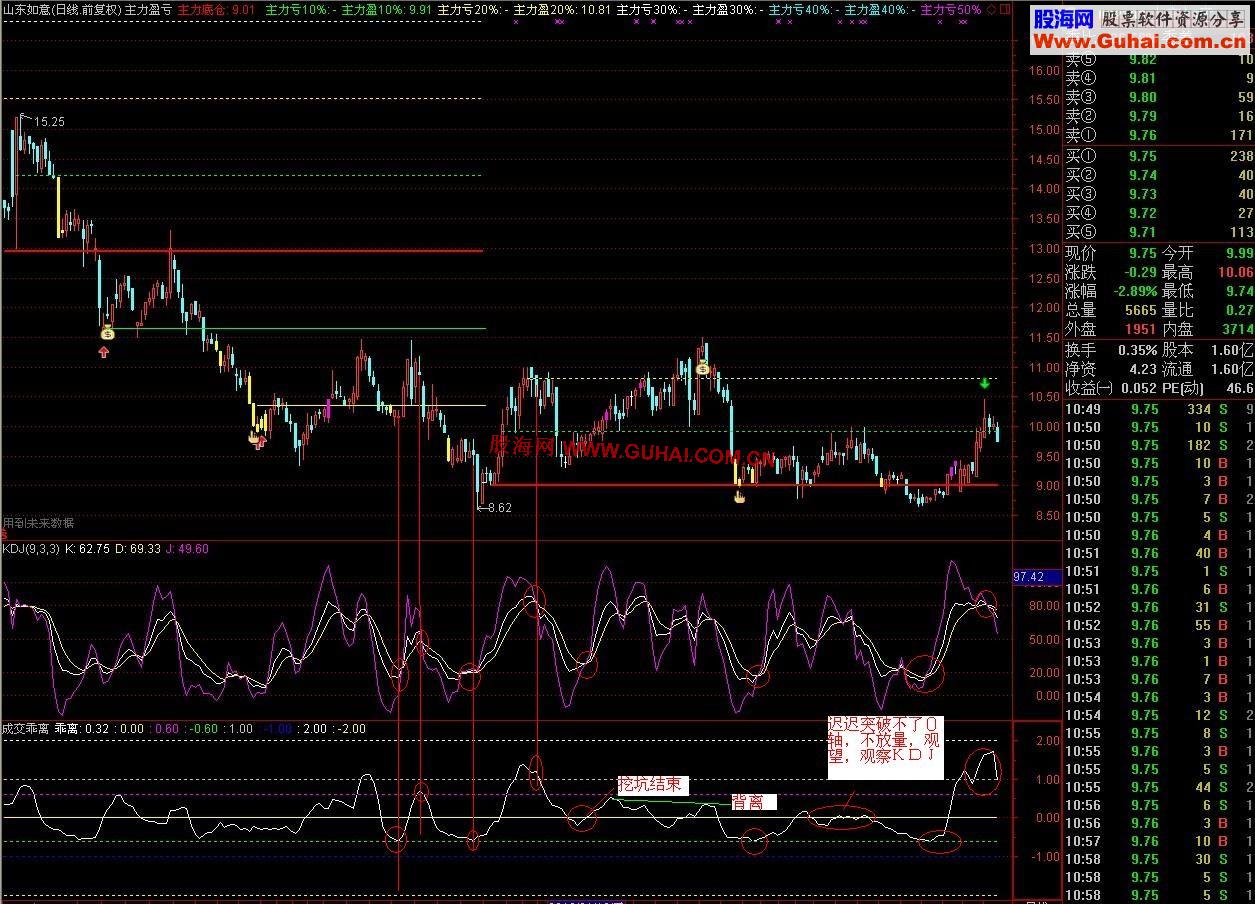Click the 成交乖离 indicator label
Screen dimensions: 1255x904
click(25, 729)
